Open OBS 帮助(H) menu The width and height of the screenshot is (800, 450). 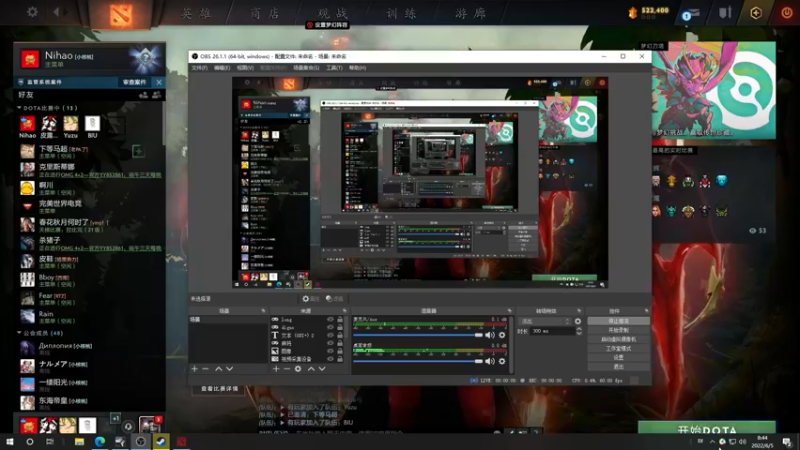click(357, 68)
